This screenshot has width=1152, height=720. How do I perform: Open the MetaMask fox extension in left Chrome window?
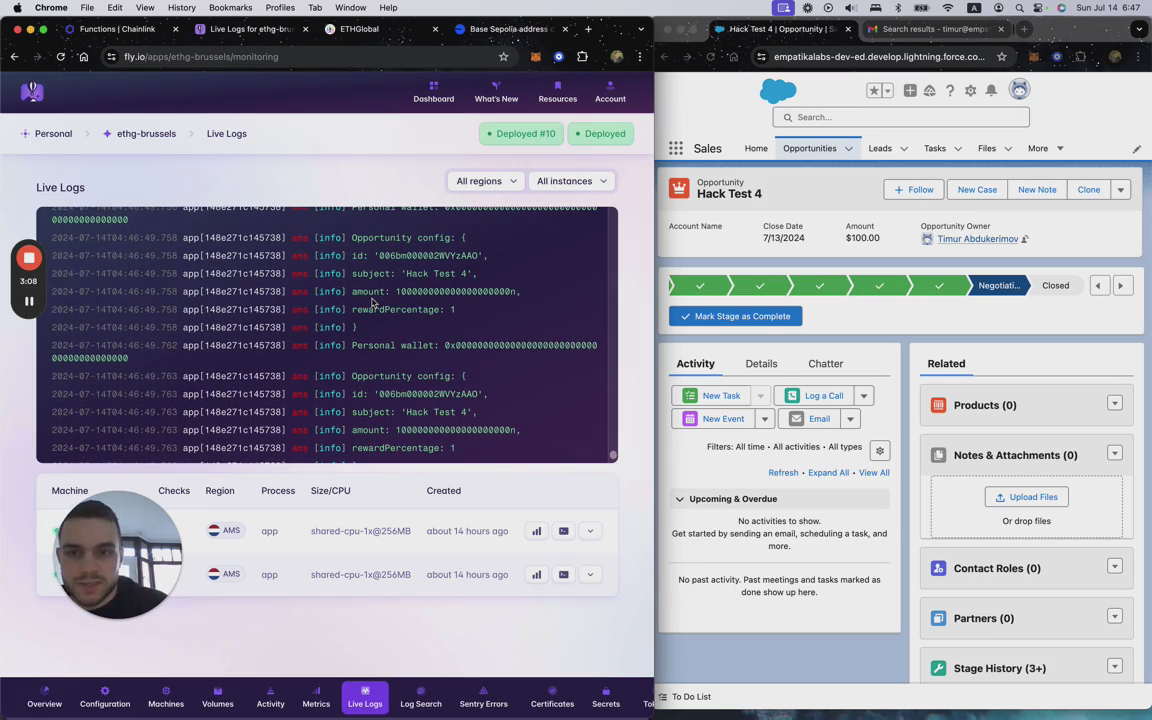tap(536, 57)
